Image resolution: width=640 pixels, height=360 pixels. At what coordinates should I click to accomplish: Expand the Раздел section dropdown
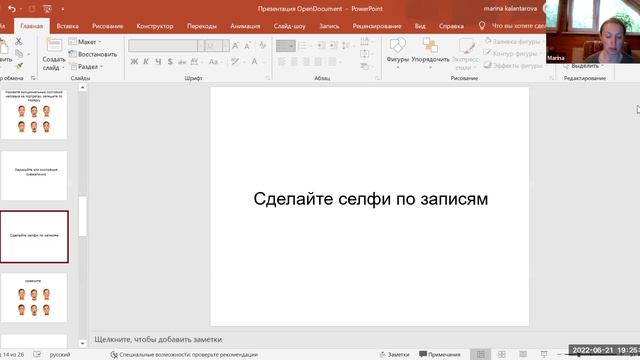[86, 66]
